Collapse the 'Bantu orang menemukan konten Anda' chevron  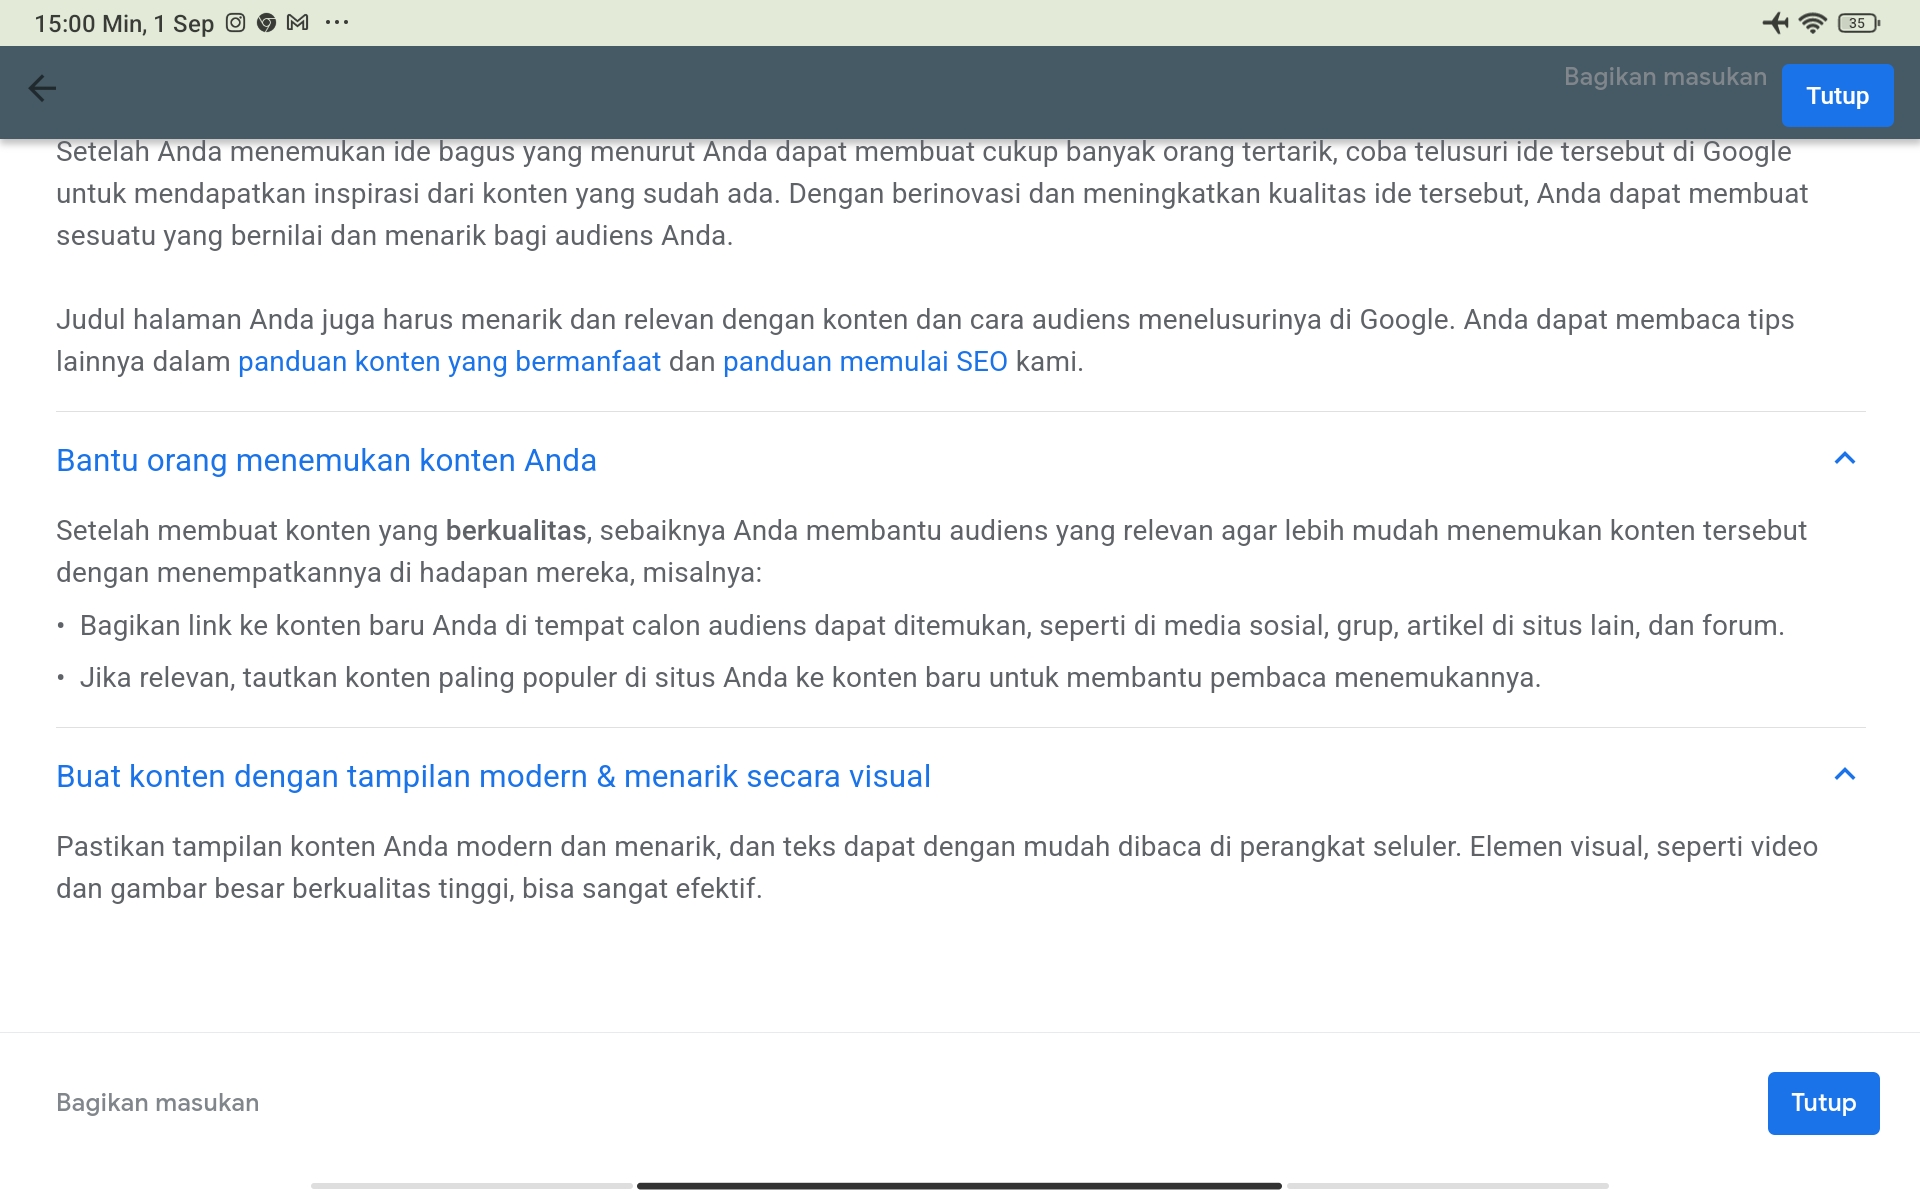(x=1845, y=459)
